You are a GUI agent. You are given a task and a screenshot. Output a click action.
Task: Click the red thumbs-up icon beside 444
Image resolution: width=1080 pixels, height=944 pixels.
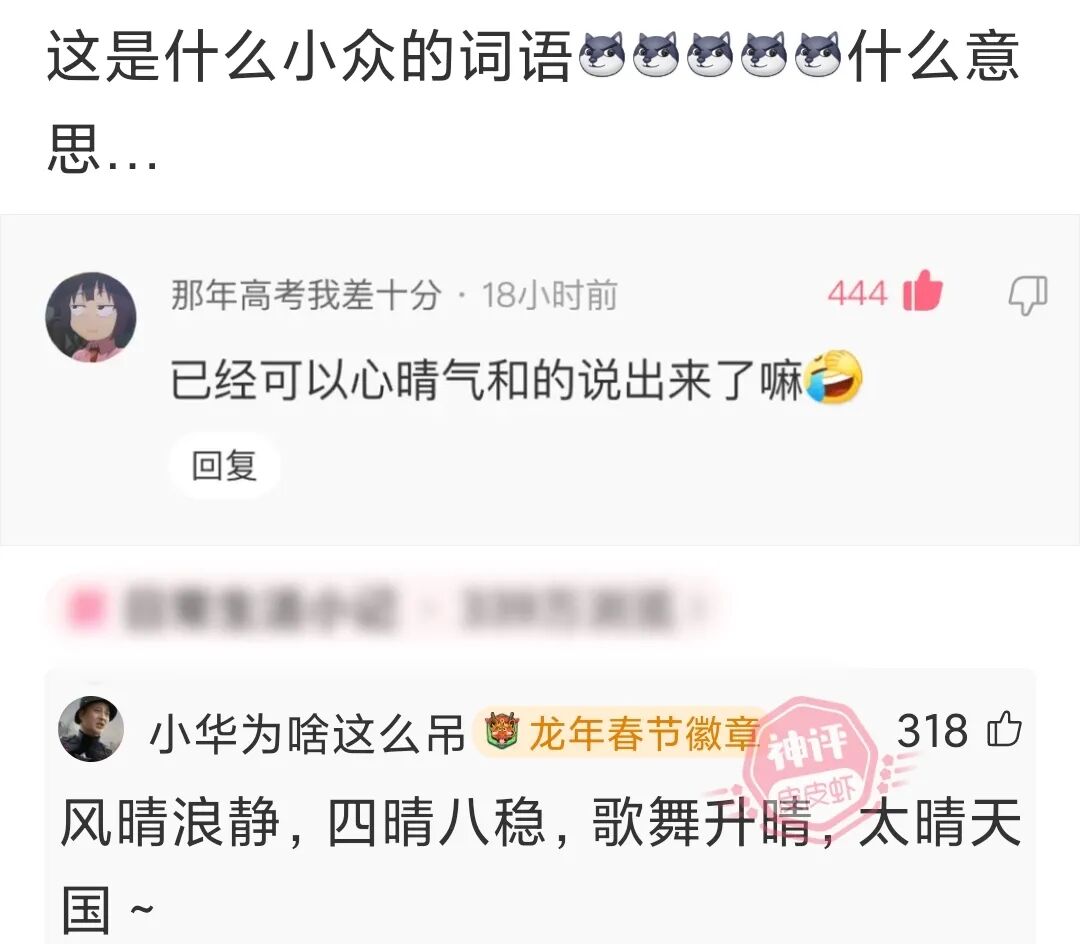pyautogui.click(x=922, y=290)
